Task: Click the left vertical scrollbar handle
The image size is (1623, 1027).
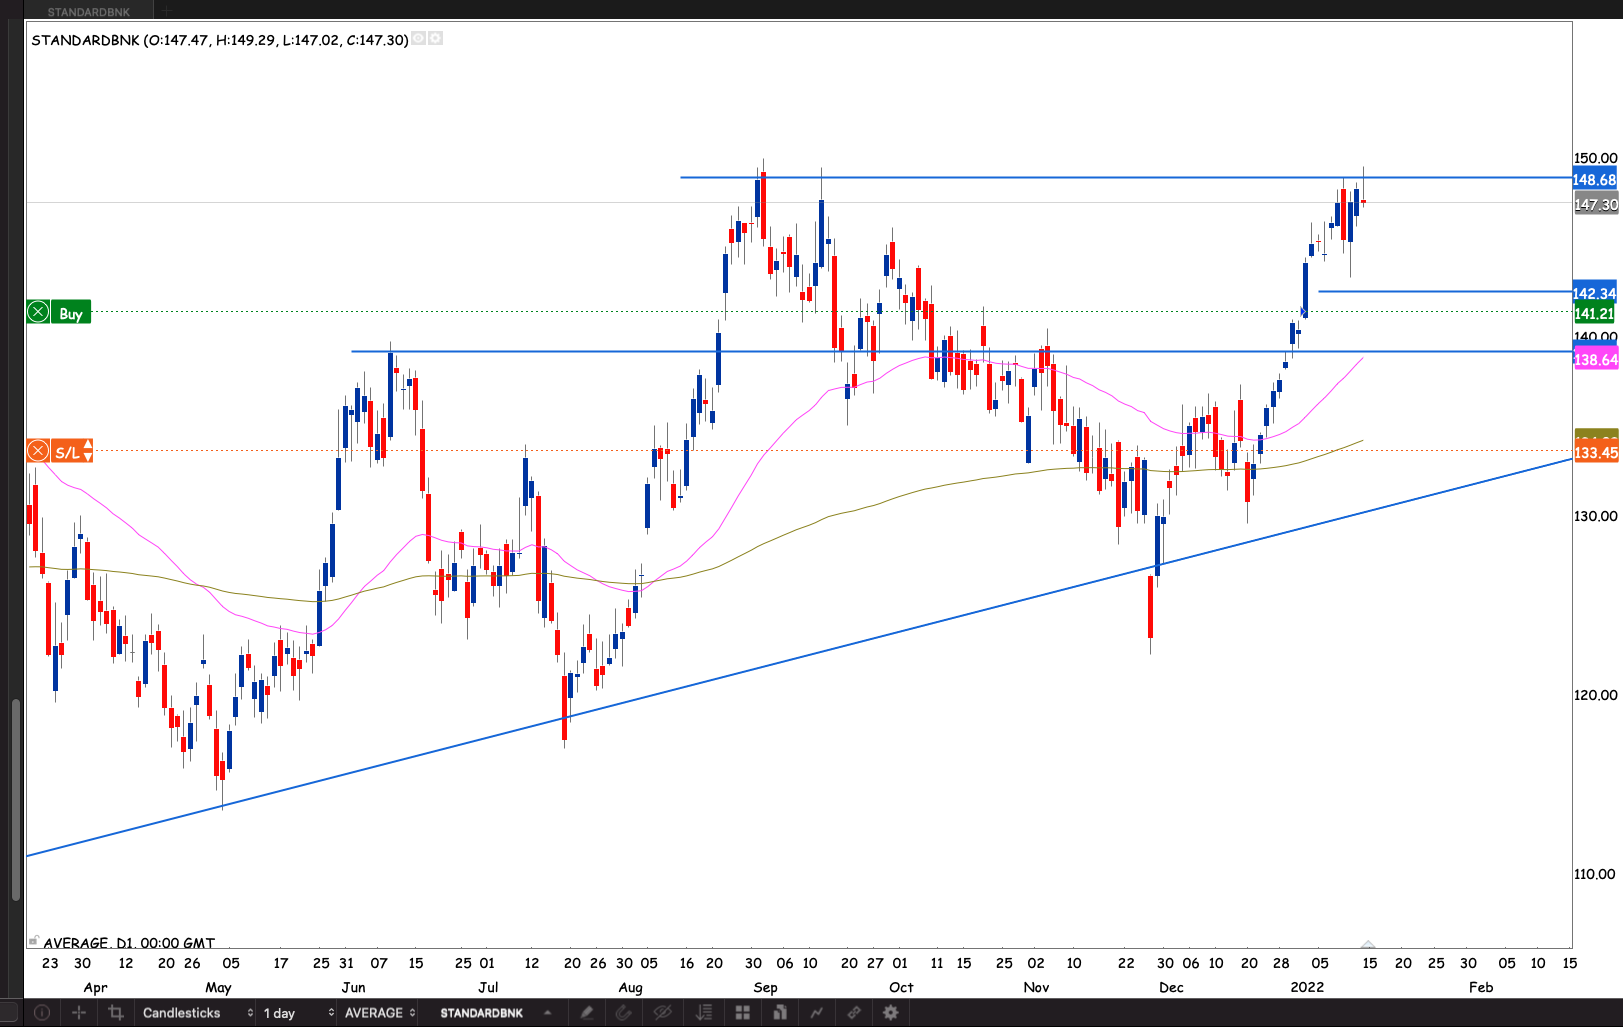Action: click(x=15, y=800)
